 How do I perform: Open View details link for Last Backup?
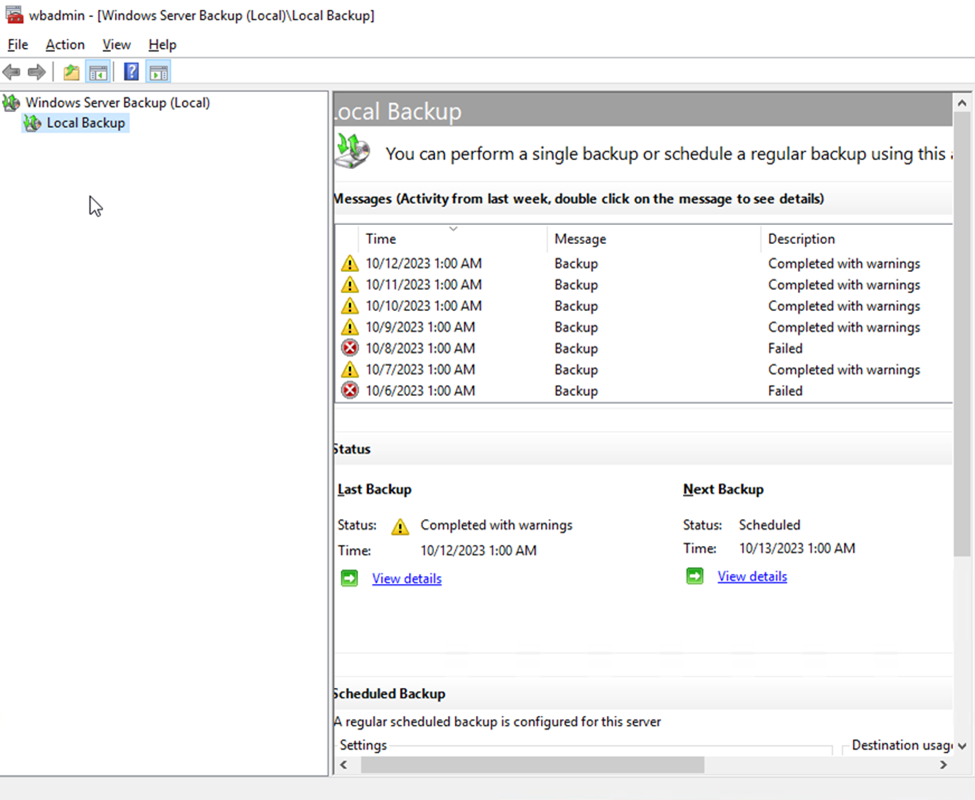tap(407, 579)
